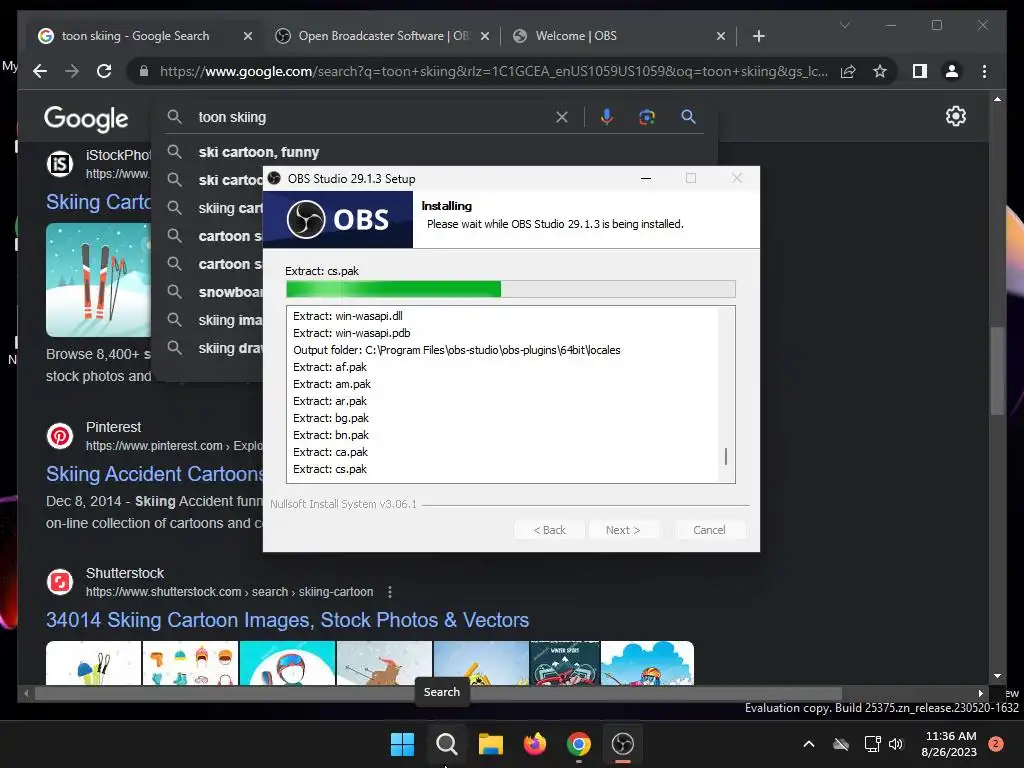Screen dimensions: 1024x768
Task: Open Google quick settings gear
Action: (x=955, y=116)
